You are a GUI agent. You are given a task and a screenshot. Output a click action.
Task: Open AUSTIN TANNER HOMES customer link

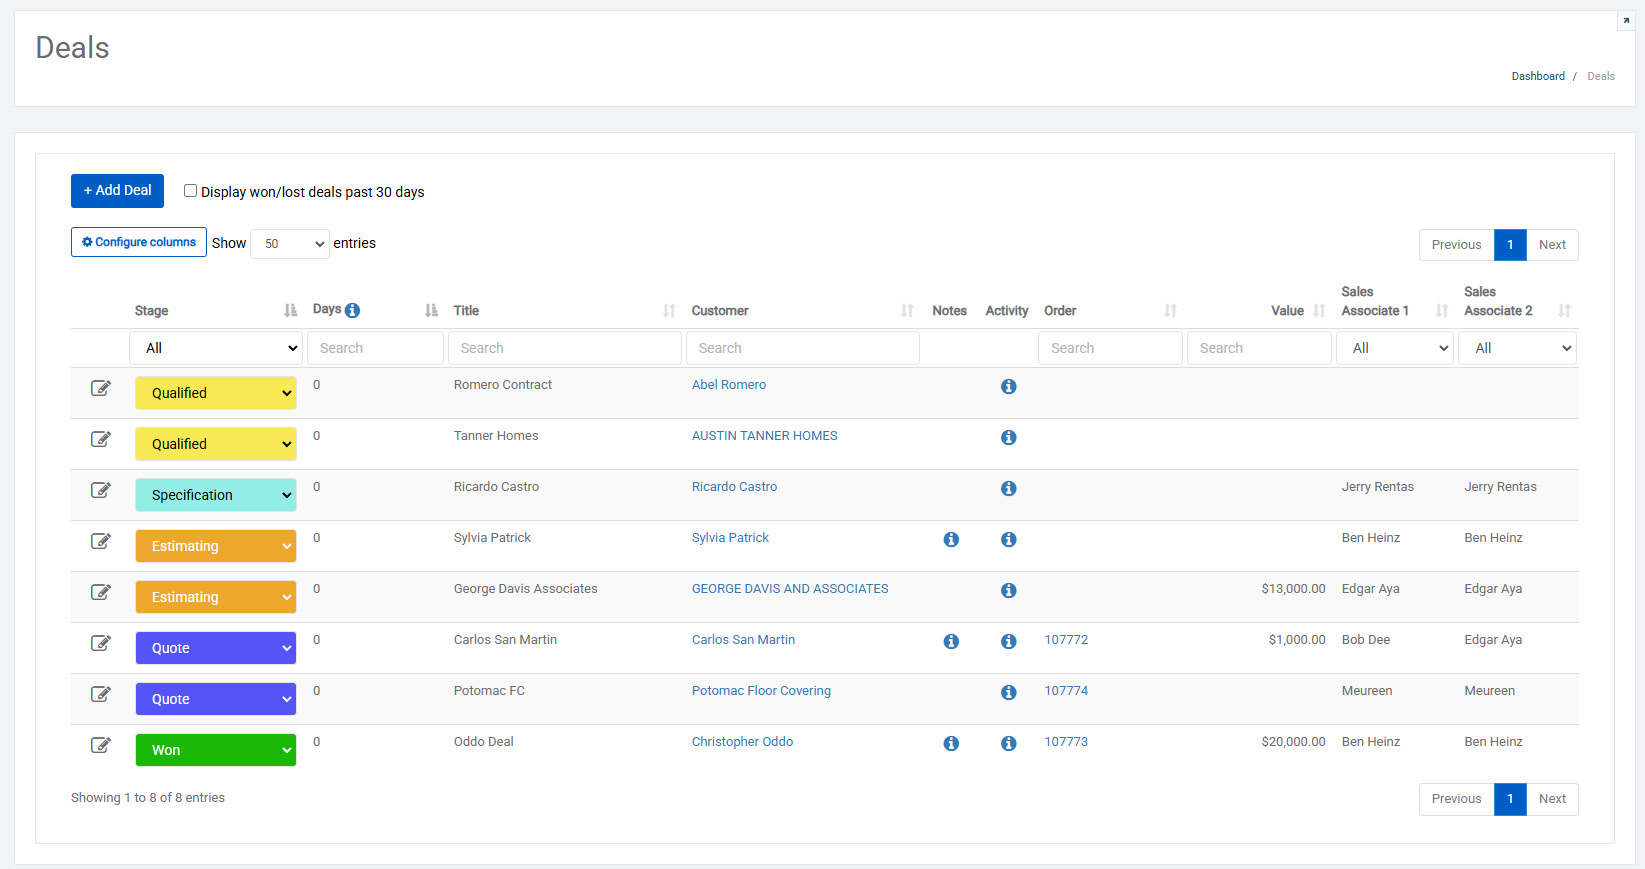pos(765,436)
